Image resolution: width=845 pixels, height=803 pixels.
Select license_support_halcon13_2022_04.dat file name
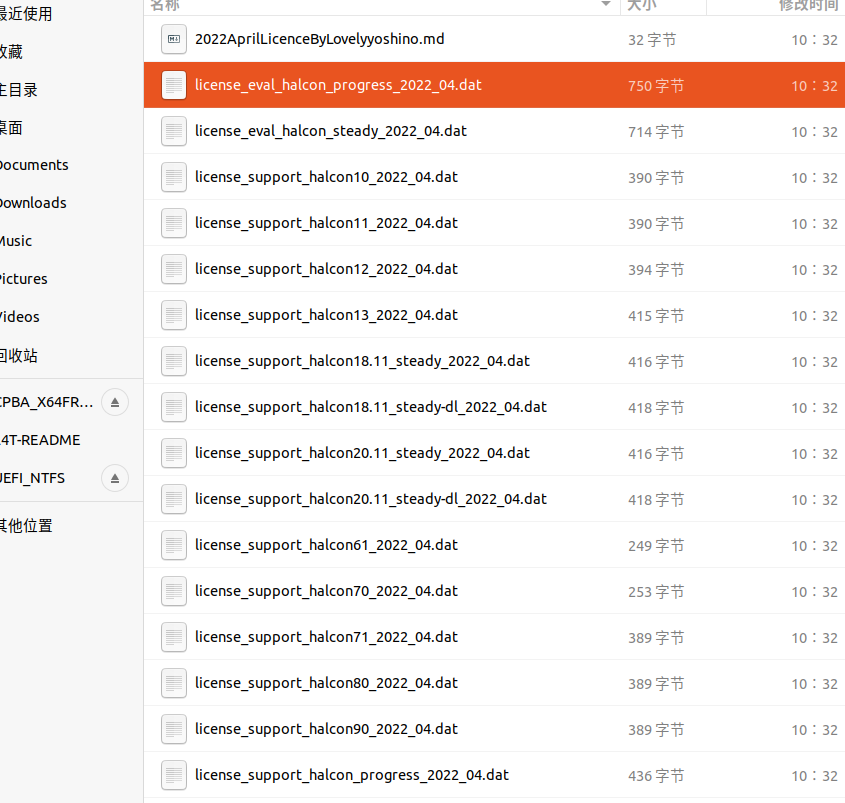tap(326, 315)
